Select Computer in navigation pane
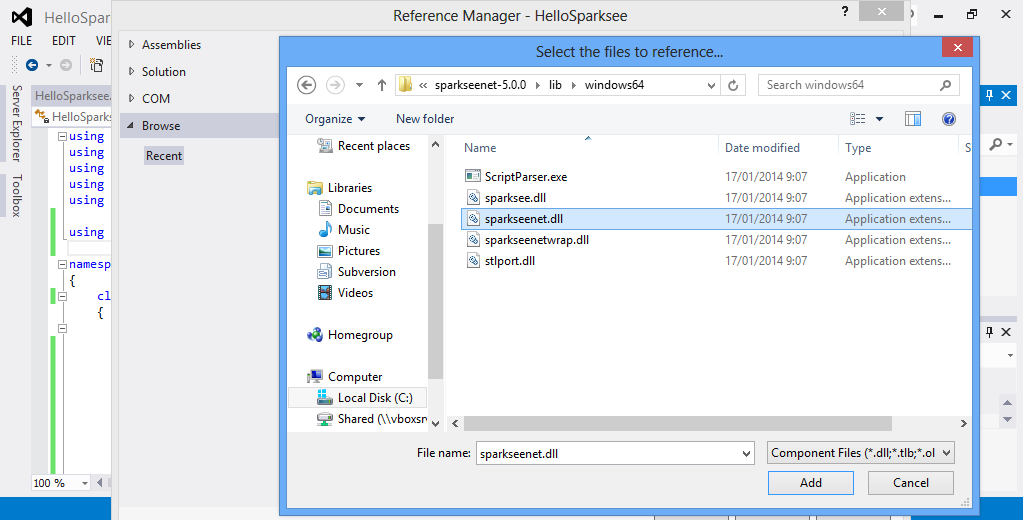The height and width of the screenshot is (520, 1023). pos(355,376)
